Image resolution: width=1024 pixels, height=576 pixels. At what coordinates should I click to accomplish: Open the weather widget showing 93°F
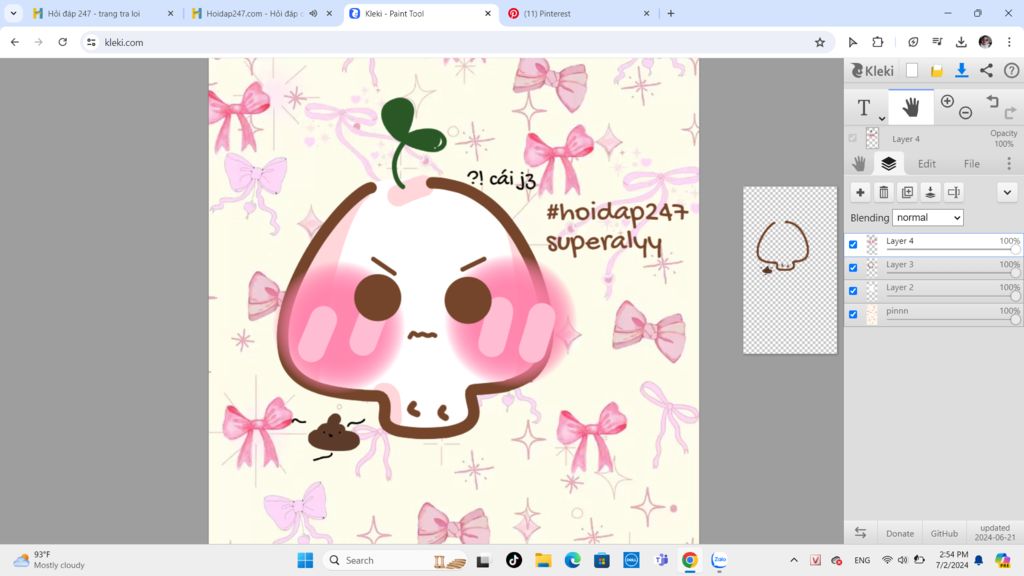[x=49, y=560]
